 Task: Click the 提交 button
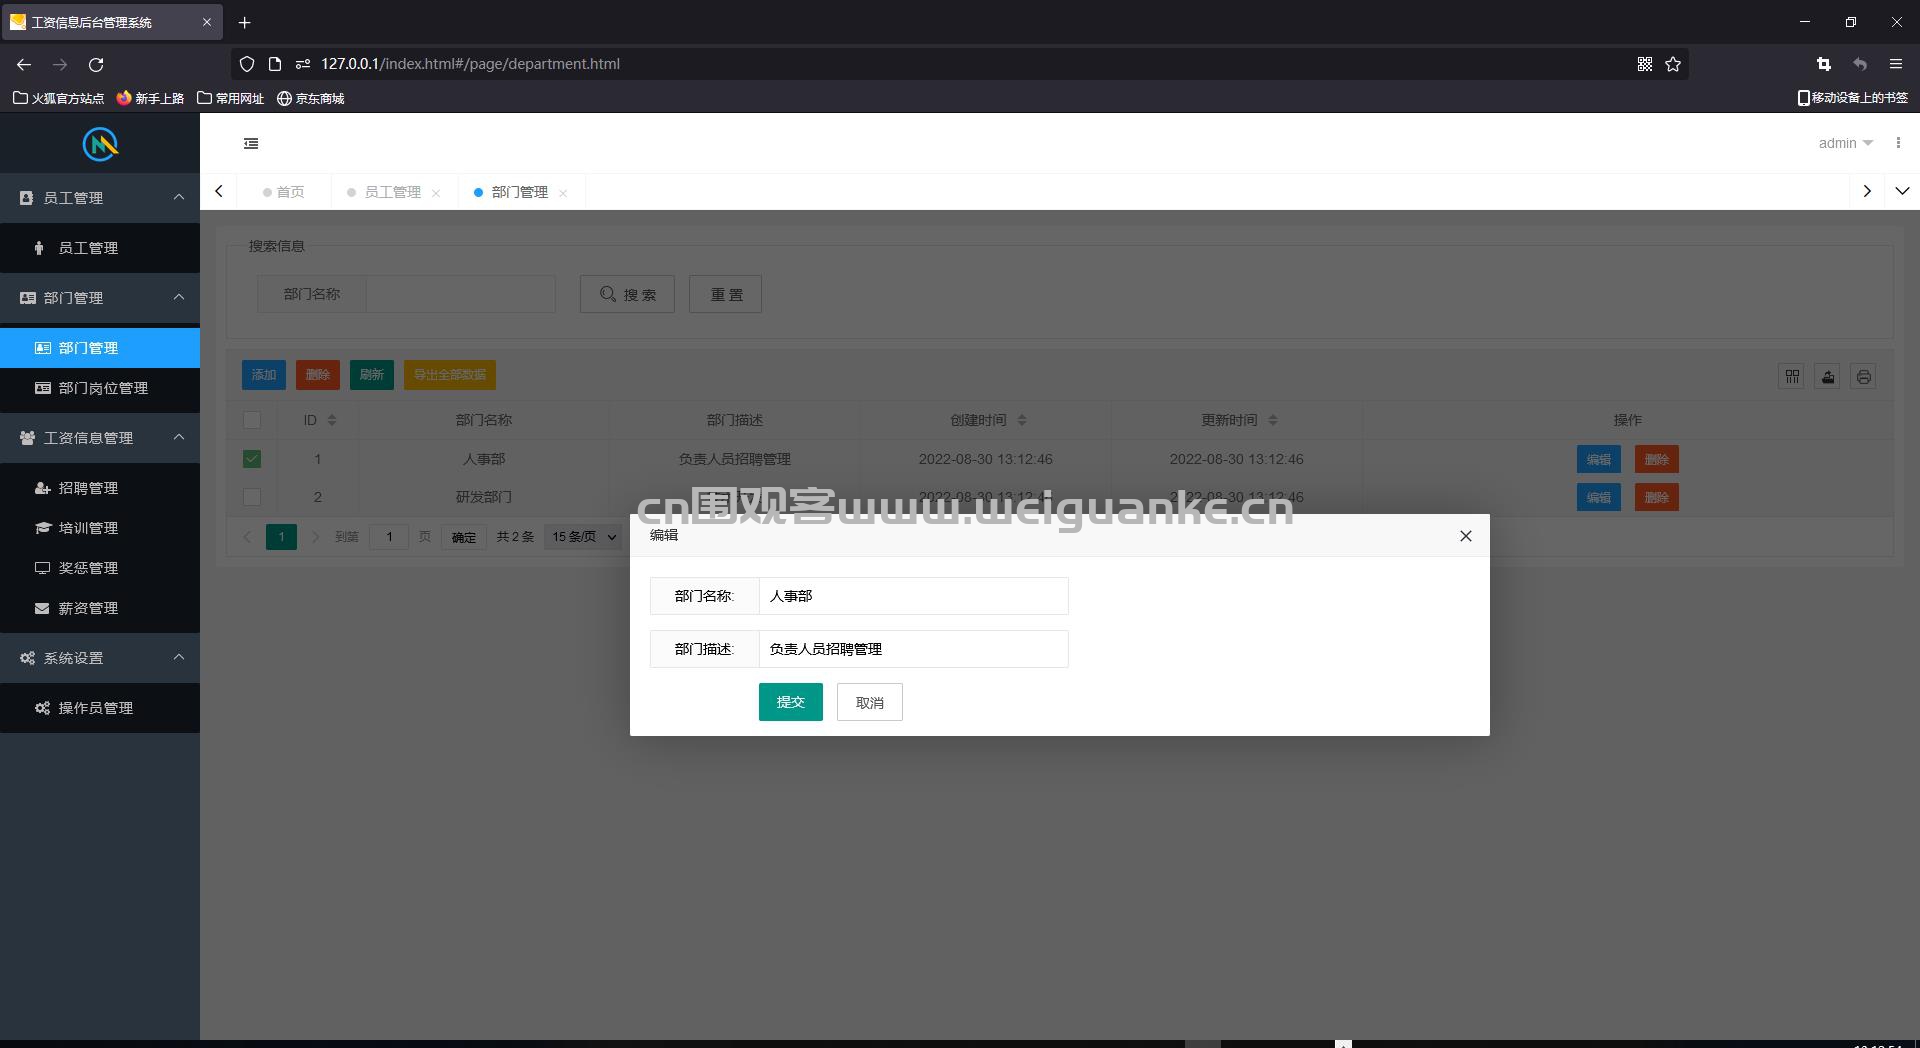click(x=790, y=702)
